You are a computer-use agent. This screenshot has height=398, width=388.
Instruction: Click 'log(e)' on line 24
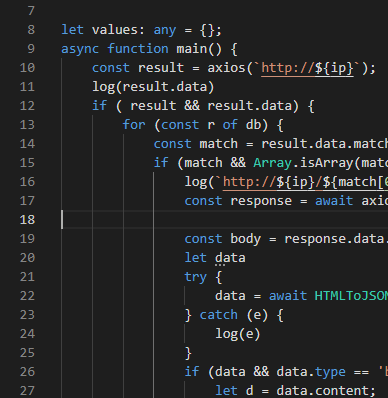tap(238, 334)
